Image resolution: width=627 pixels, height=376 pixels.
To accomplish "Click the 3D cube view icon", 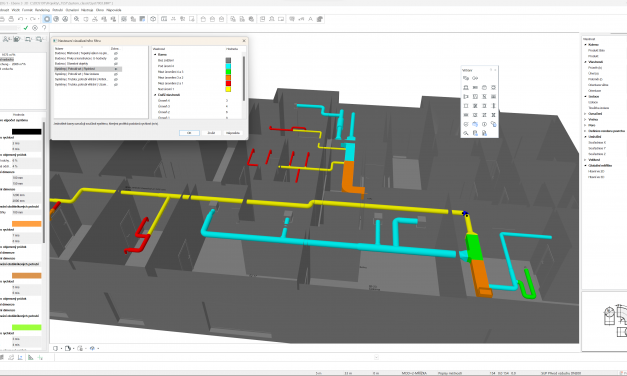I will 153,19.
